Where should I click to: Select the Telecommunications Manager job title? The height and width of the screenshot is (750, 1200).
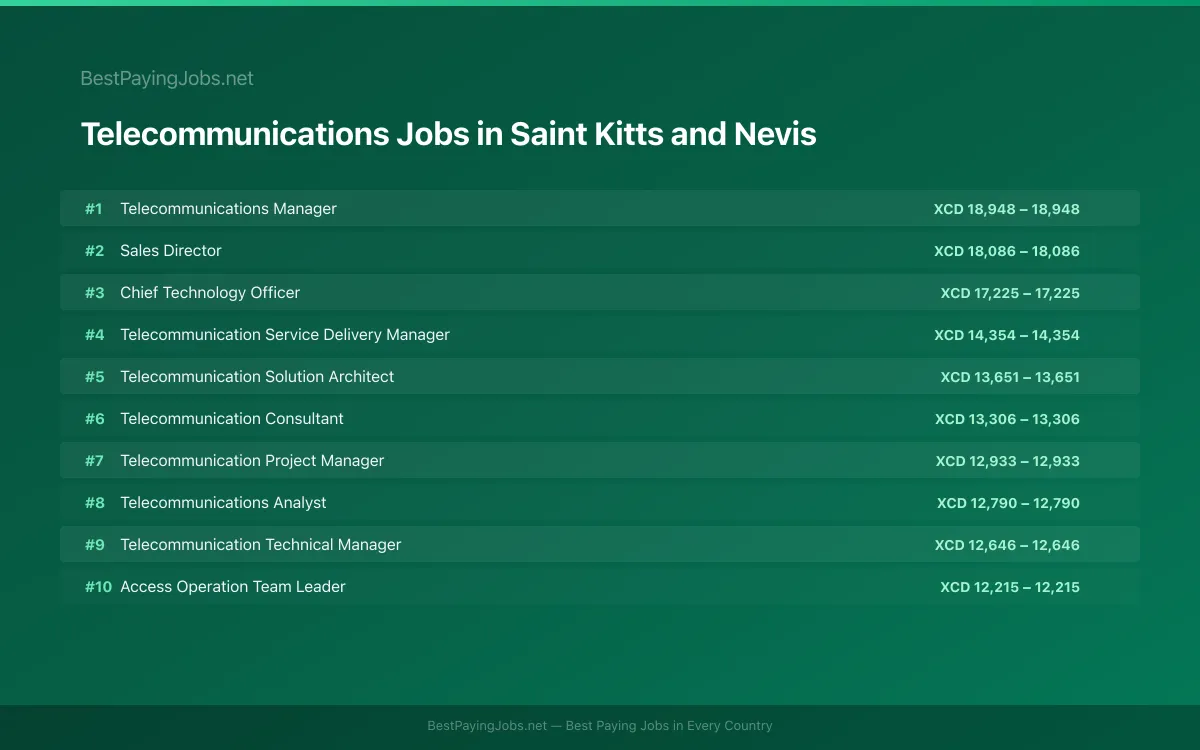(x=228, y=208)
